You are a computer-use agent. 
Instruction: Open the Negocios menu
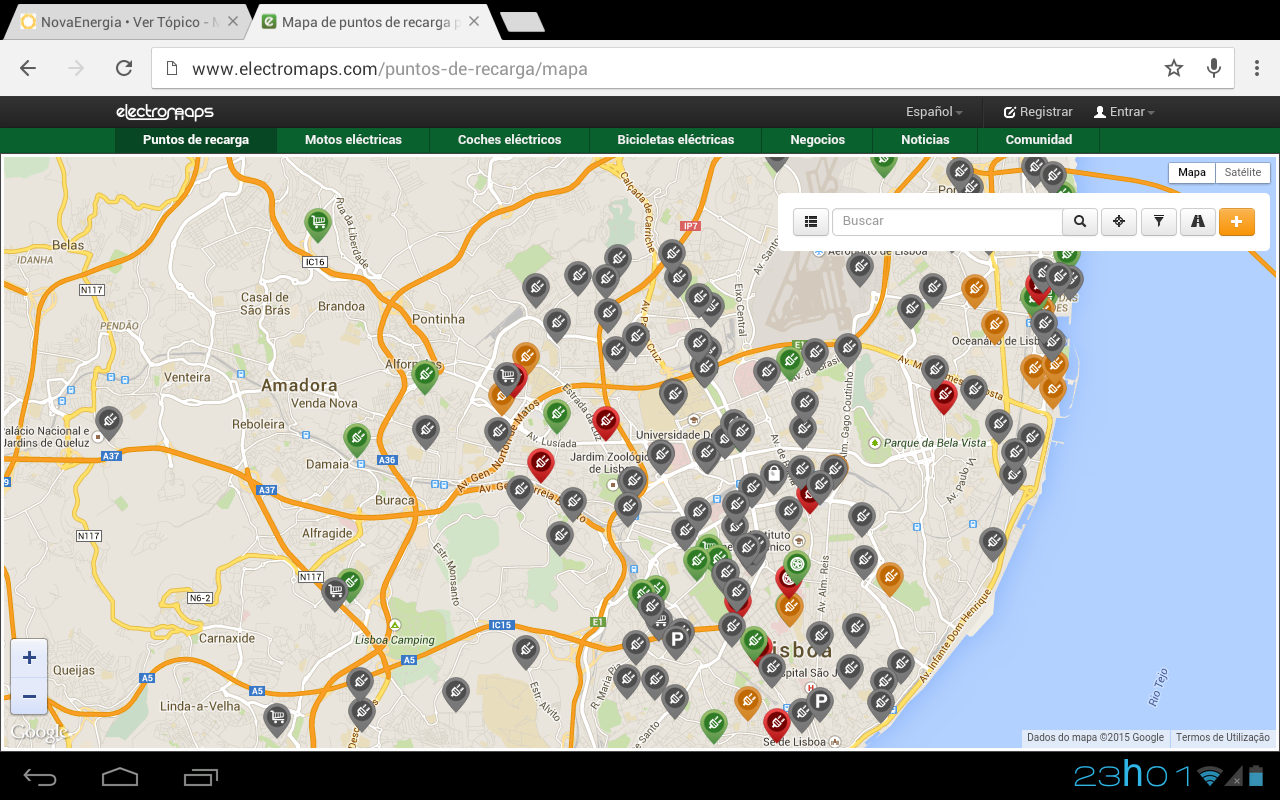pos(817,140)
